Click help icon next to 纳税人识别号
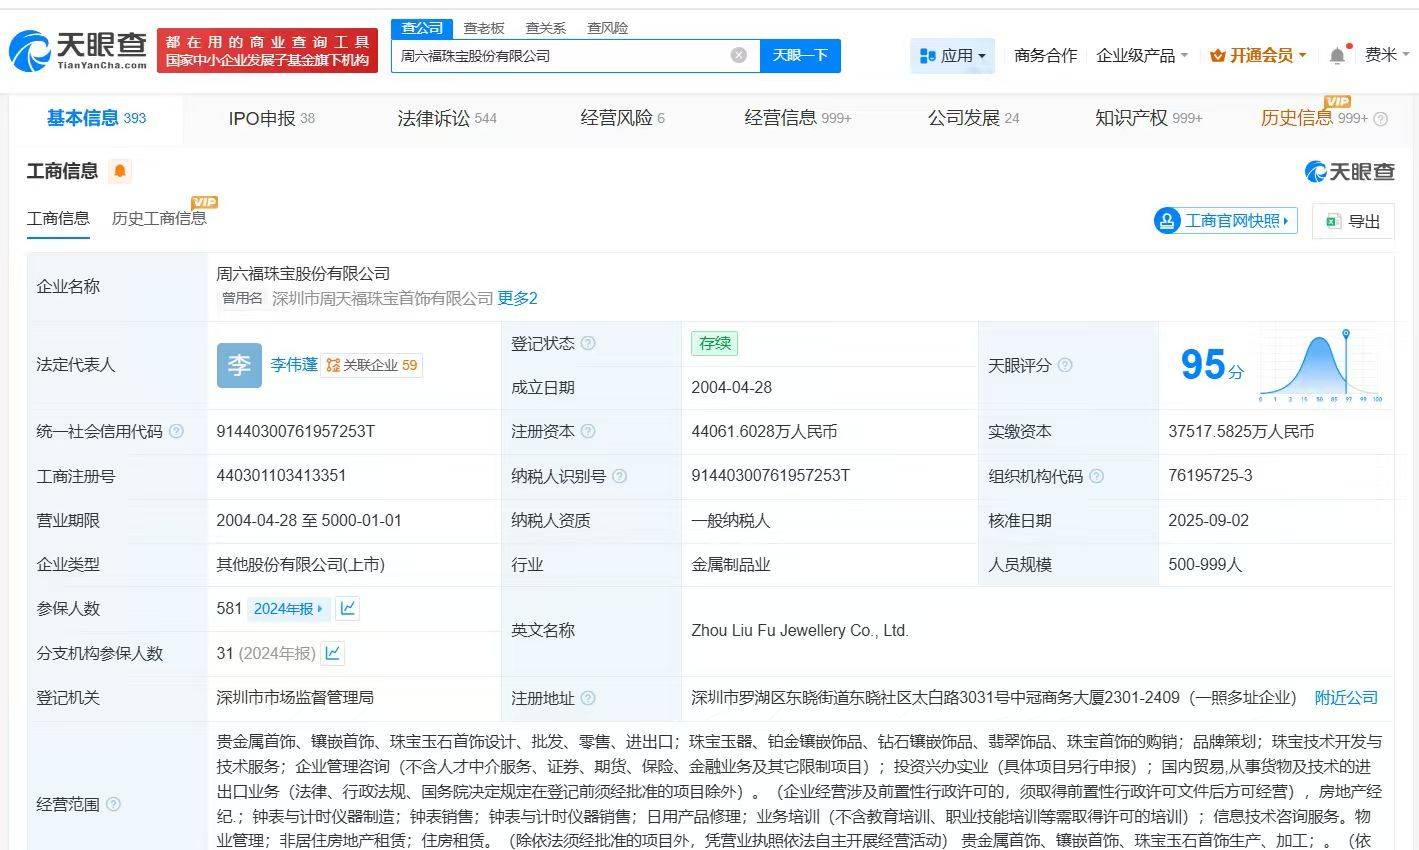 (x=619, y=476)
